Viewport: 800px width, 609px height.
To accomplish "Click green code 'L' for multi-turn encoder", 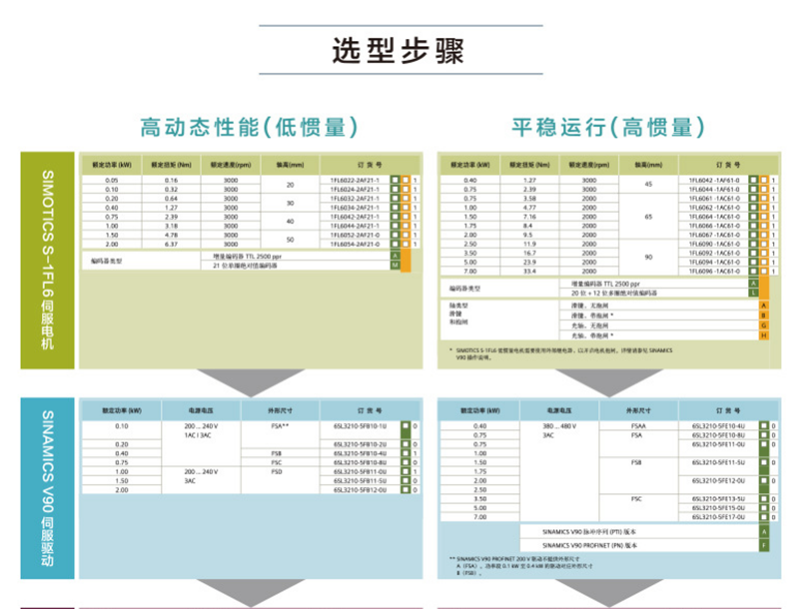I will [x=754, y=293].
